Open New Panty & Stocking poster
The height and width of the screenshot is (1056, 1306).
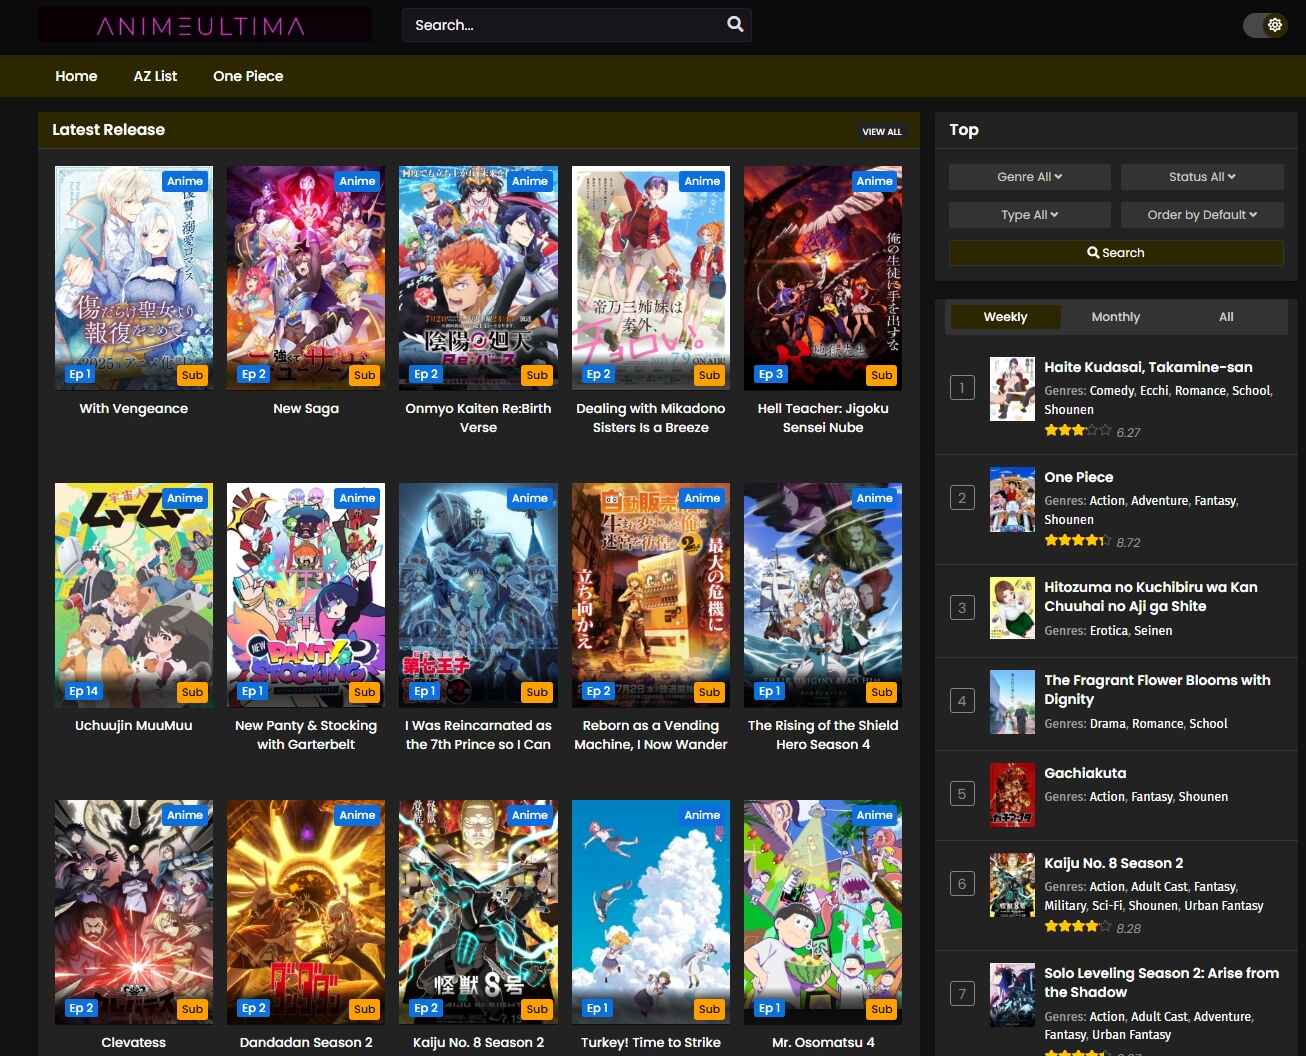tap(306, 595)
